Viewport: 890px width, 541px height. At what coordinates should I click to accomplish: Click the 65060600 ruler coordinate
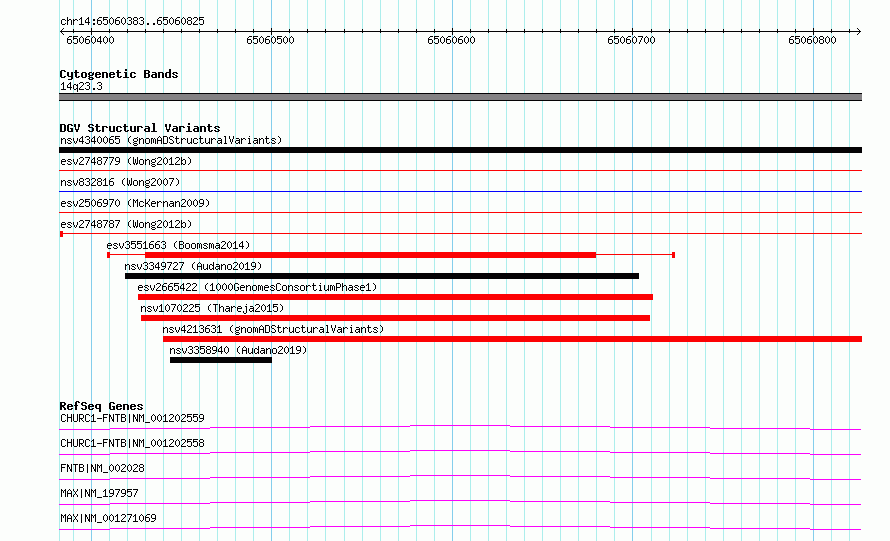pos(451,40)
